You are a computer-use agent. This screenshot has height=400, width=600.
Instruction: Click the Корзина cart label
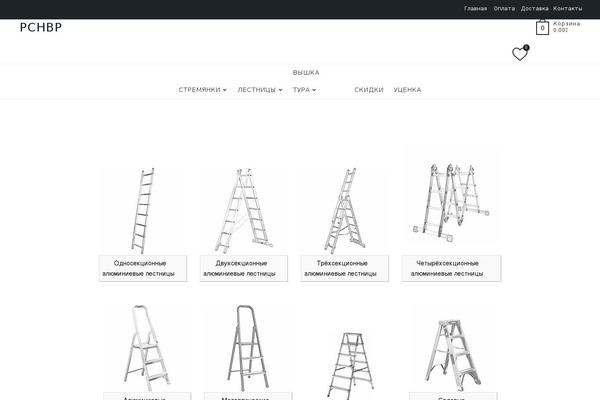(x=566, y=23)
